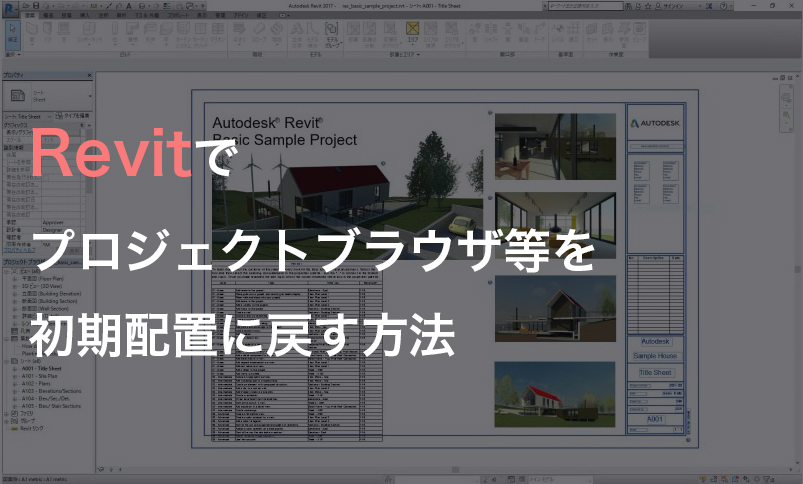Expand the Room & Area (部屋とエリア) panel dropdown

pyautogui.click(x=404, y=54)
